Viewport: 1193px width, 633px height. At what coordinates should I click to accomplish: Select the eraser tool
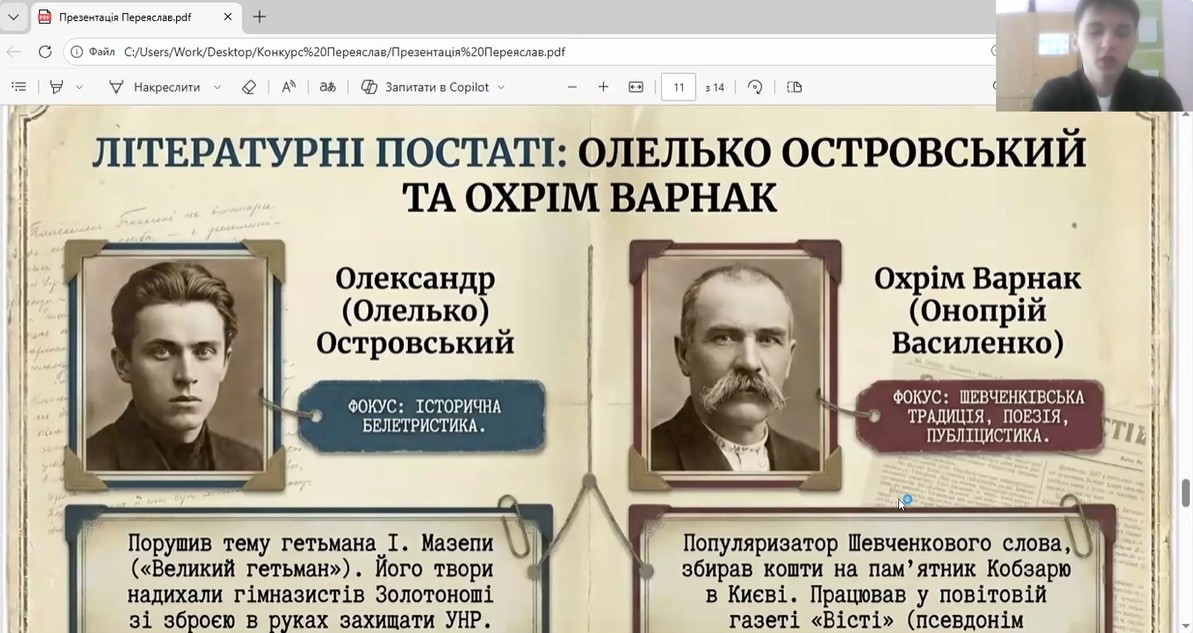[x=249, y=87]
